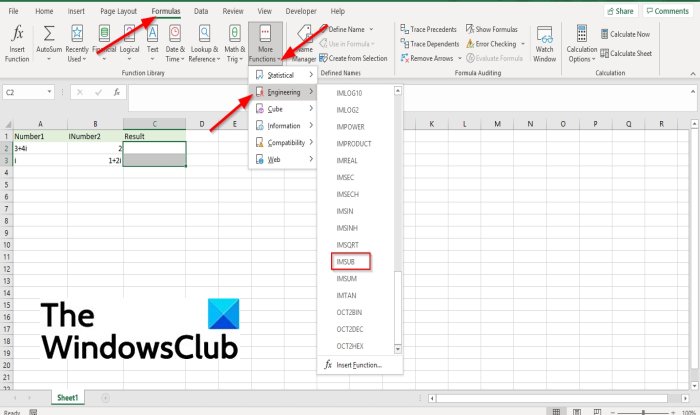Viewport: 700px width, 415px height.
Task: Expand the Name Box dropdown
Action: 49,92
